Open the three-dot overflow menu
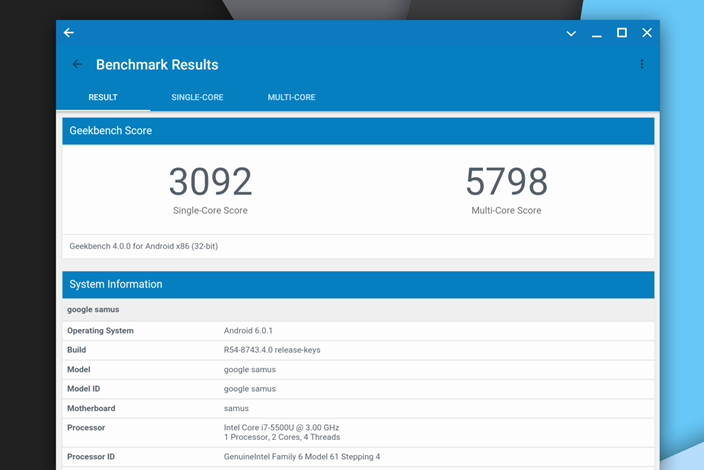Viewport: 704px width, 470px height. click(642, 64)
